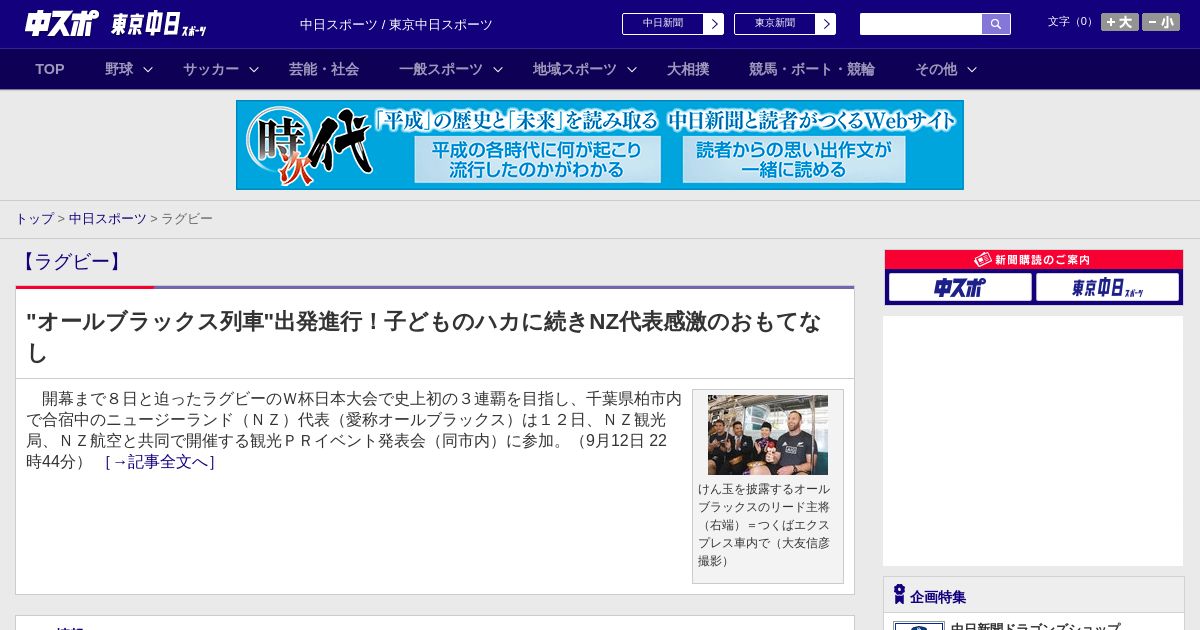1200x630 pixels.
Task: Open the 東京新聞 link button
Action: [x=775, y=24]
